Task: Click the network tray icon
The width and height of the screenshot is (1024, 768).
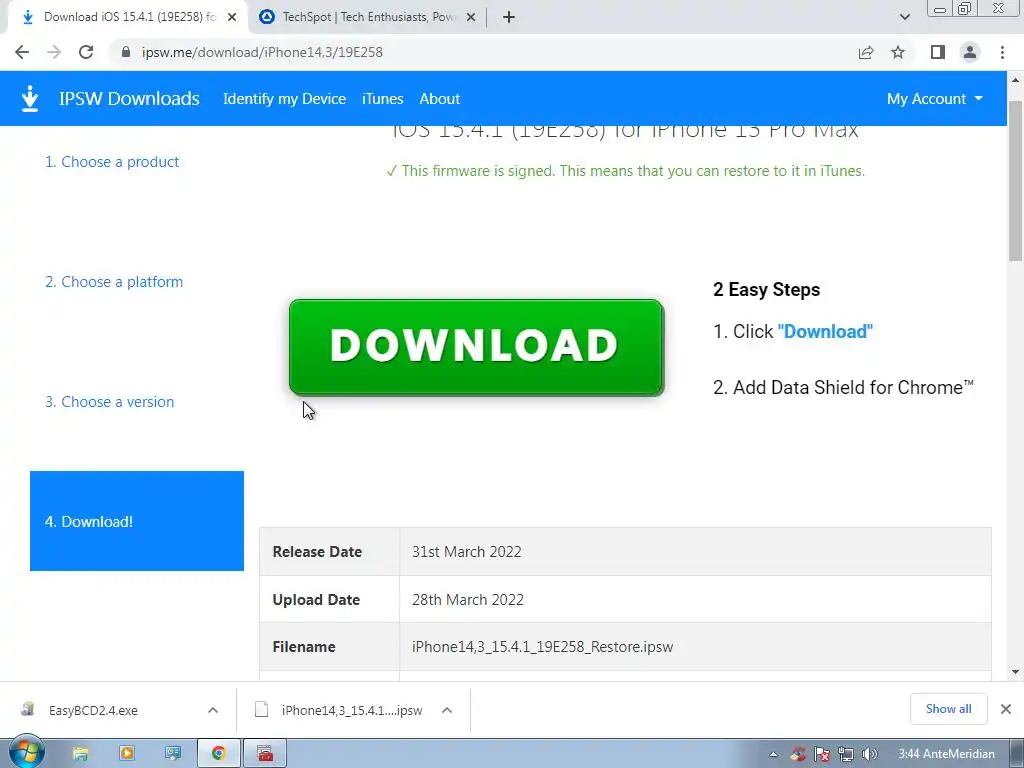Action: click(846, 754)
